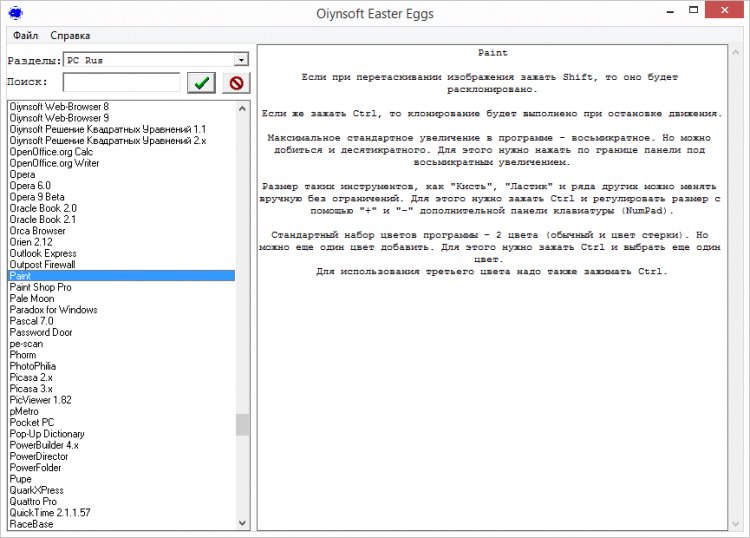The image size is (750, 538).
Task: Expand the Разделы dropdown arrow
Action: [x=241, y=60]
